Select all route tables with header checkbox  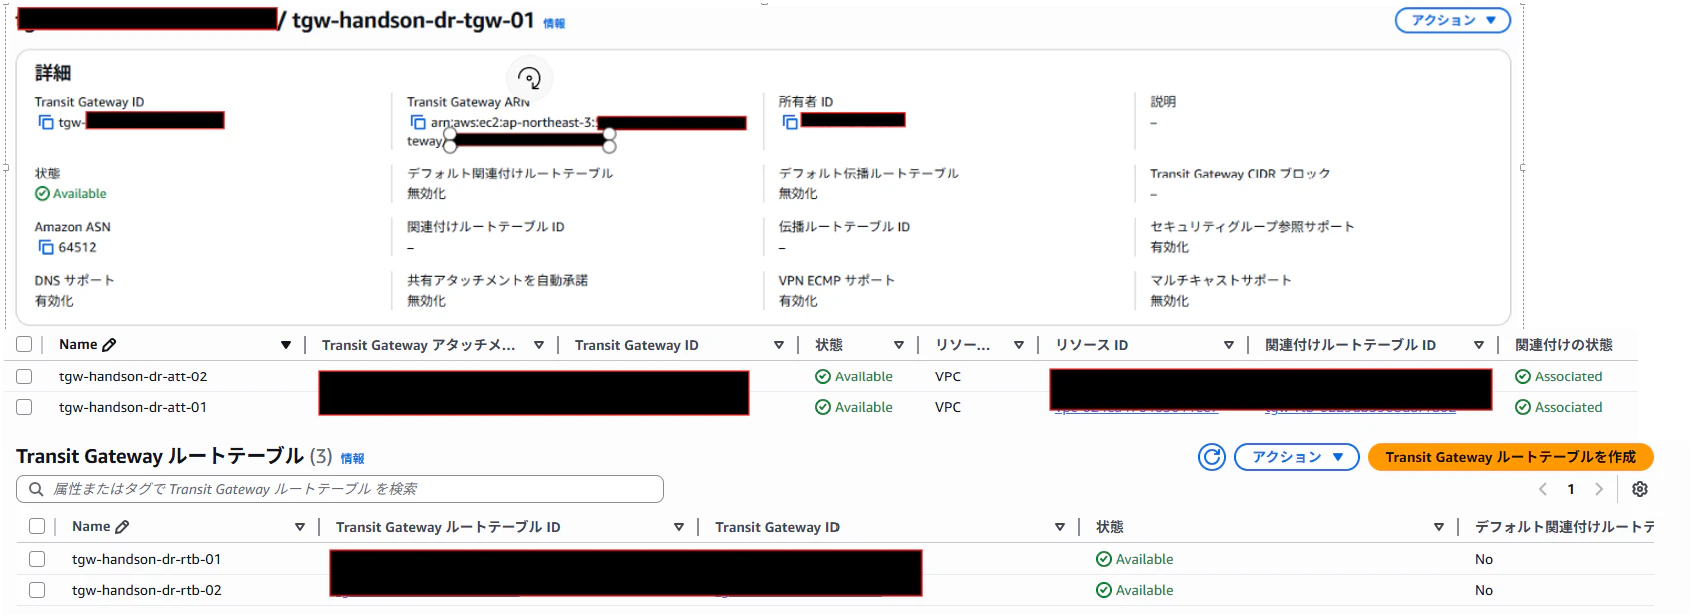(37, 527)
